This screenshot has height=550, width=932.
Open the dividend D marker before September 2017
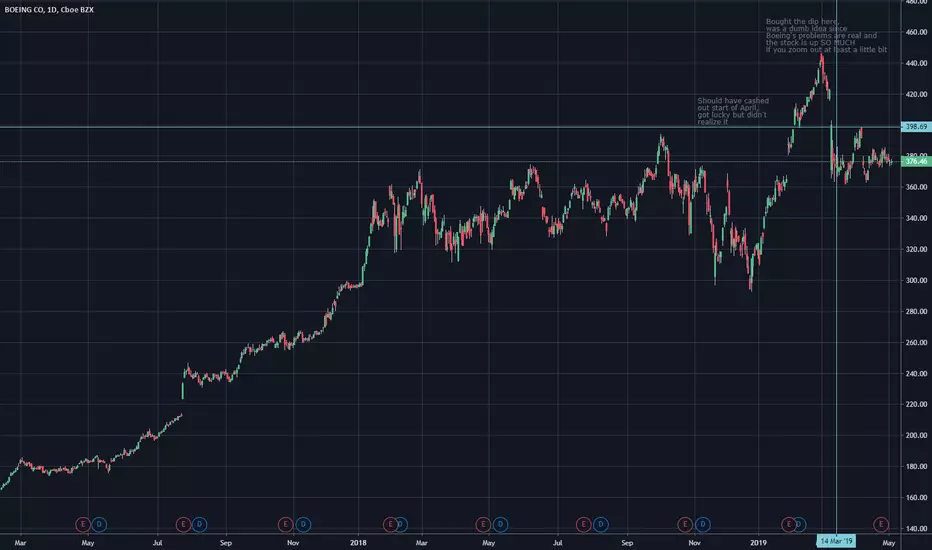coord(199,524)
